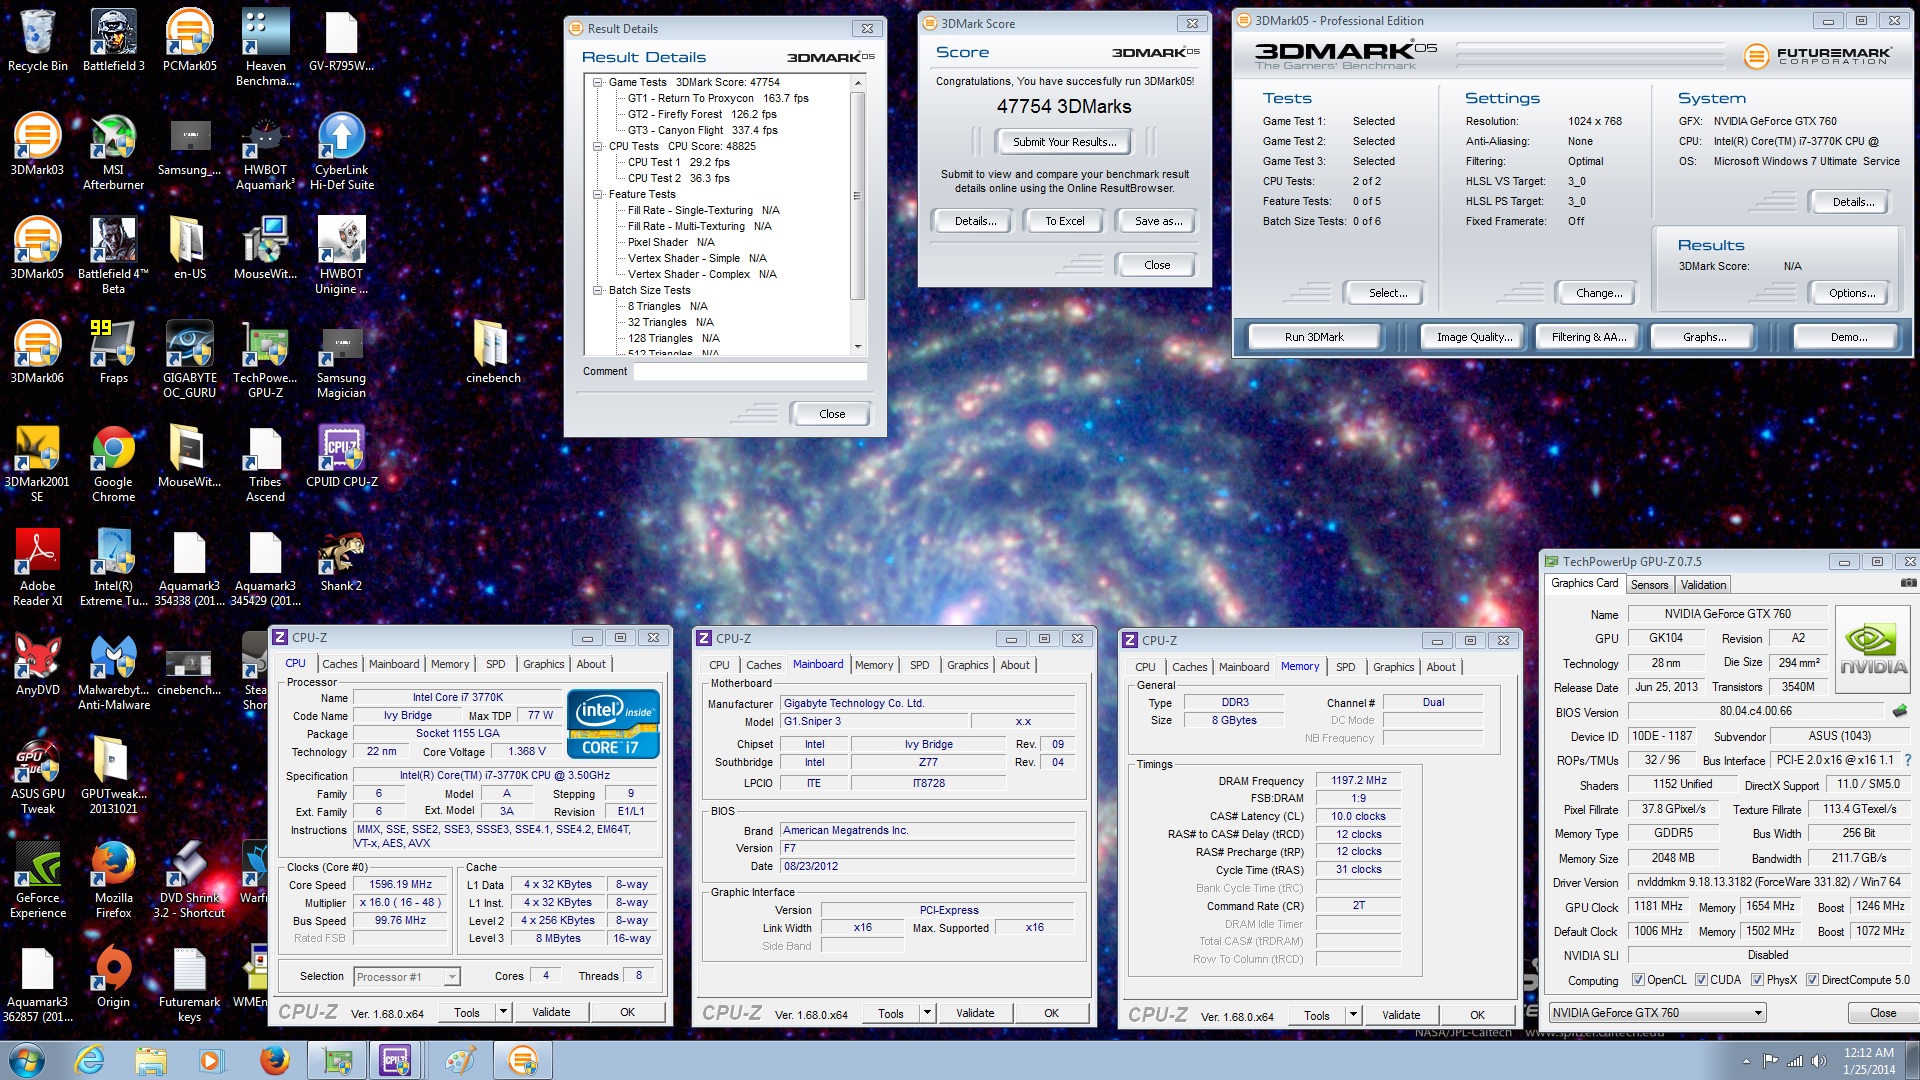Image resolution: width=1920 pixels, height=1080 pixels.
Task: Open CPUID CPU-Z desktop shortcut
Action: tap(341, 456)
